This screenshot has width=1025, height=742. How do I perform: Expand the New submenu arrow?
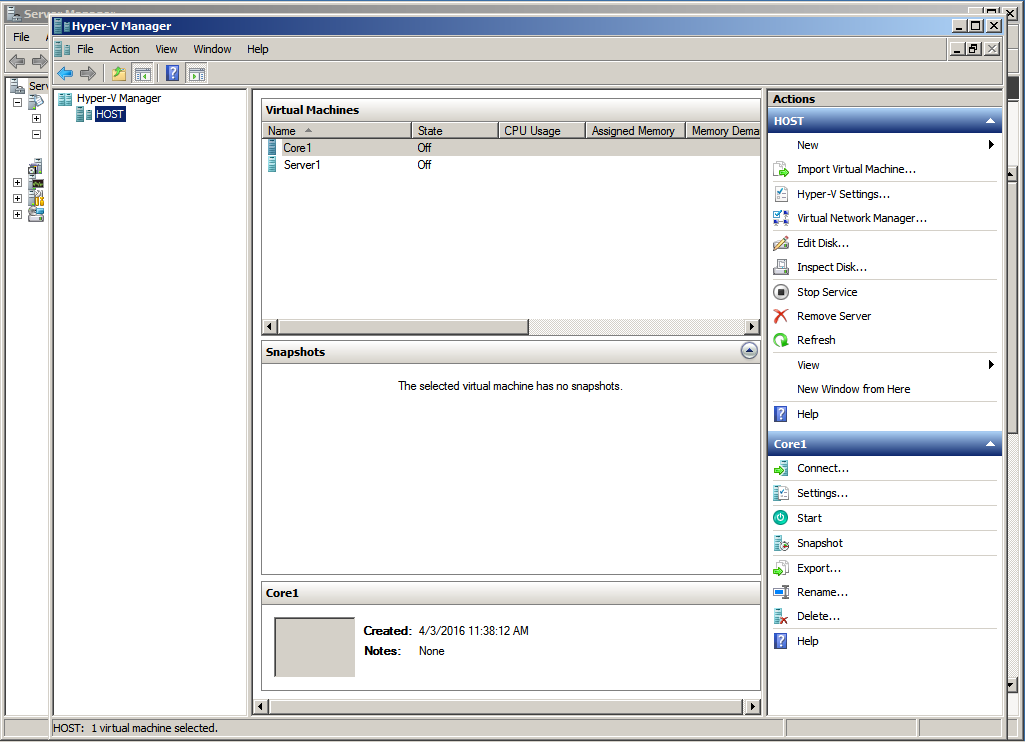point(991,144)
